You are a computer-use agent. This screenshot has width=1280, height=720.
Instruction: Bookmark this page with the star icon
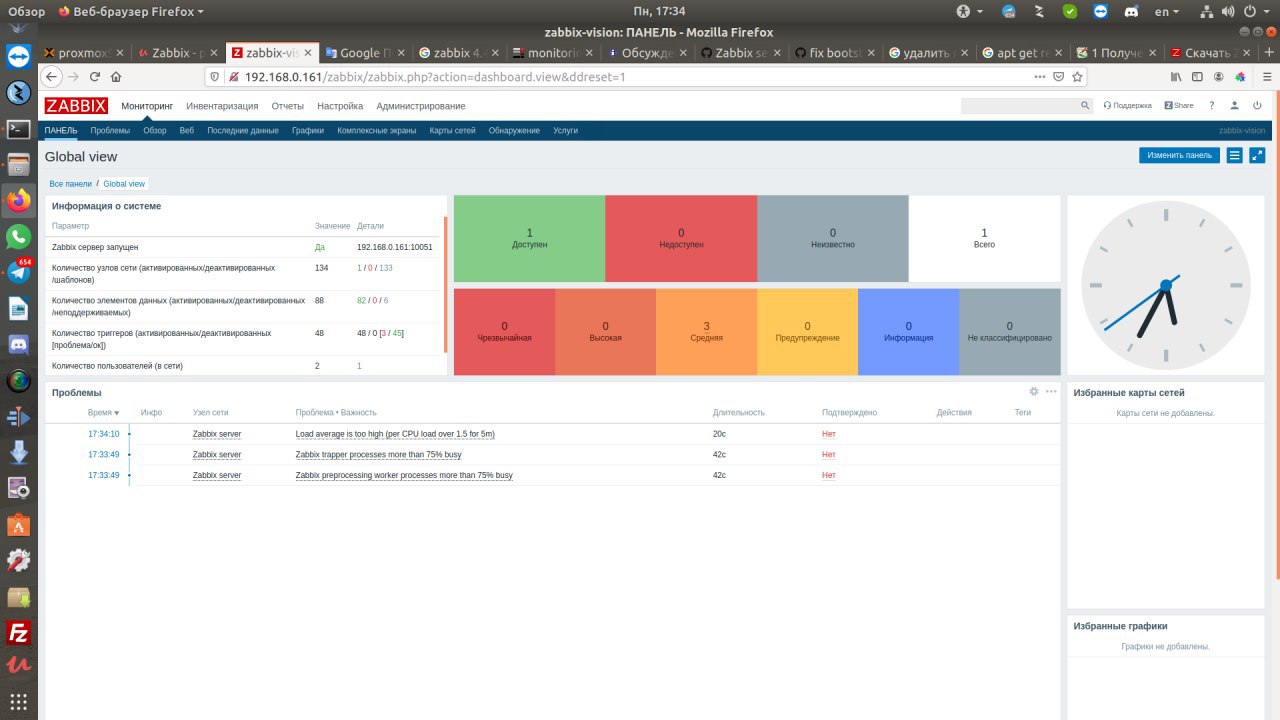(1078, 76)
